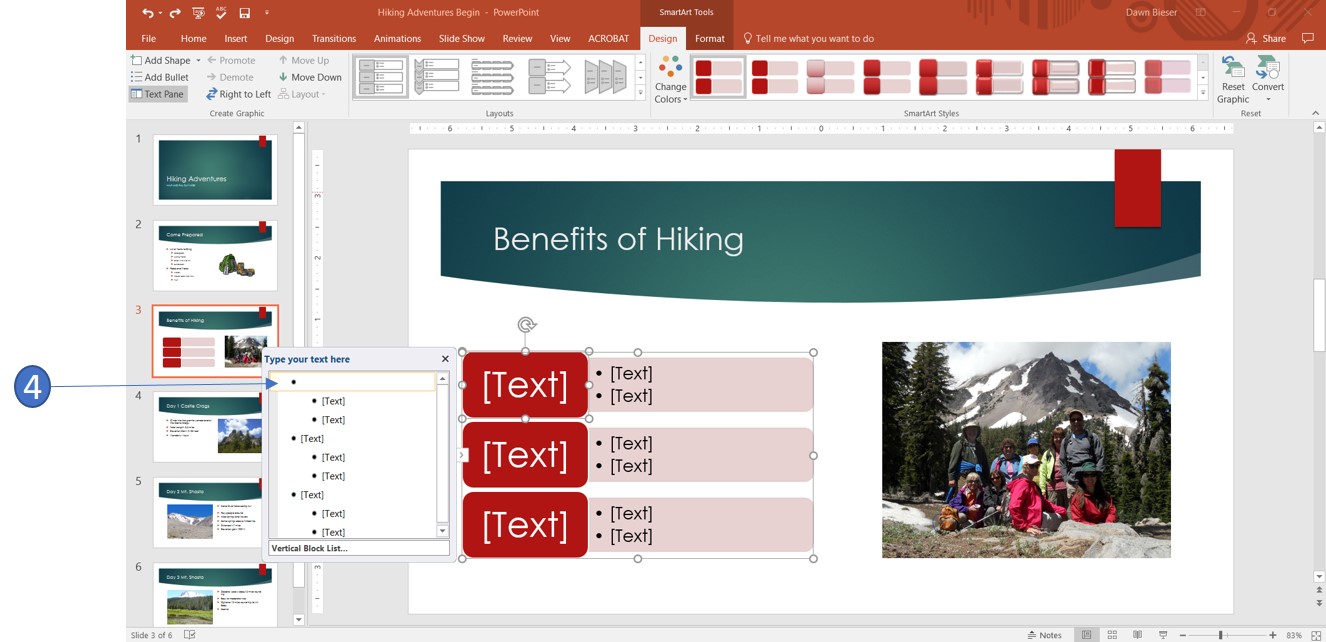Click zoom in plus button
Viewport: 1326px width, 642px height.
click(x=1272, y=635)
